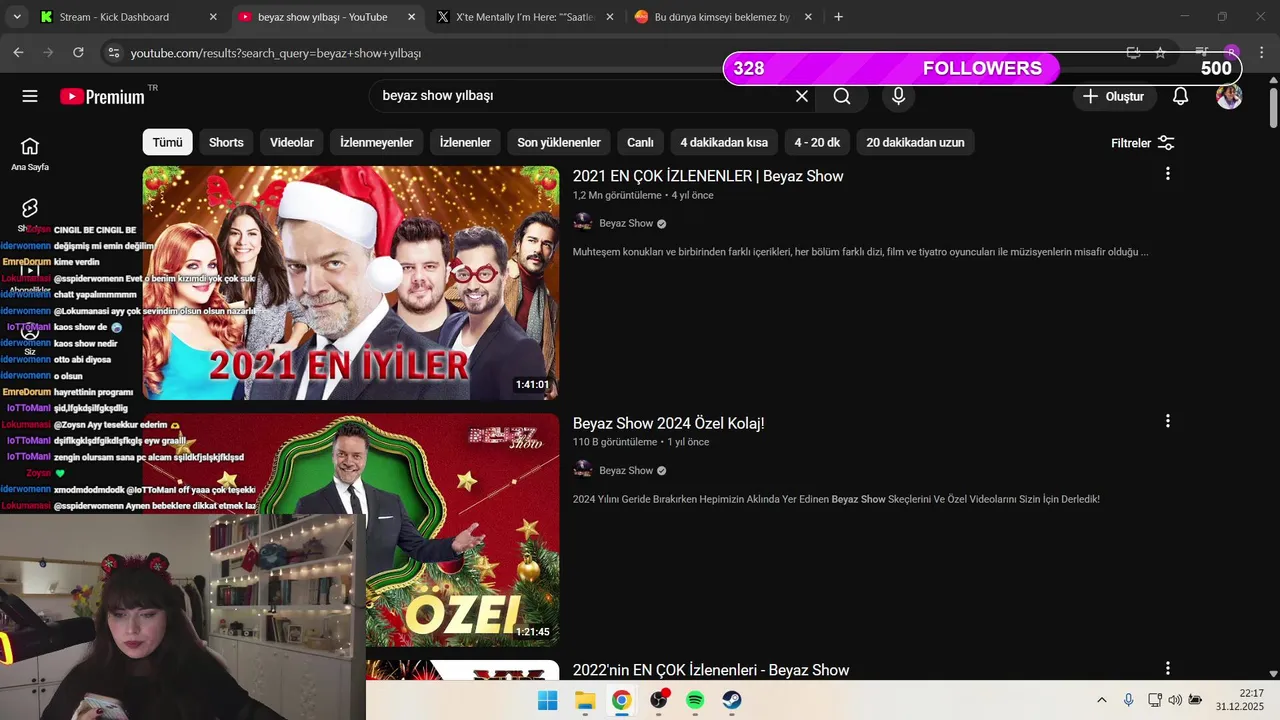Screen dimensions: 1280x720
Task: Select the 4 - 20 dk chip
Action: pyautogui.click(x=817, y=143)
